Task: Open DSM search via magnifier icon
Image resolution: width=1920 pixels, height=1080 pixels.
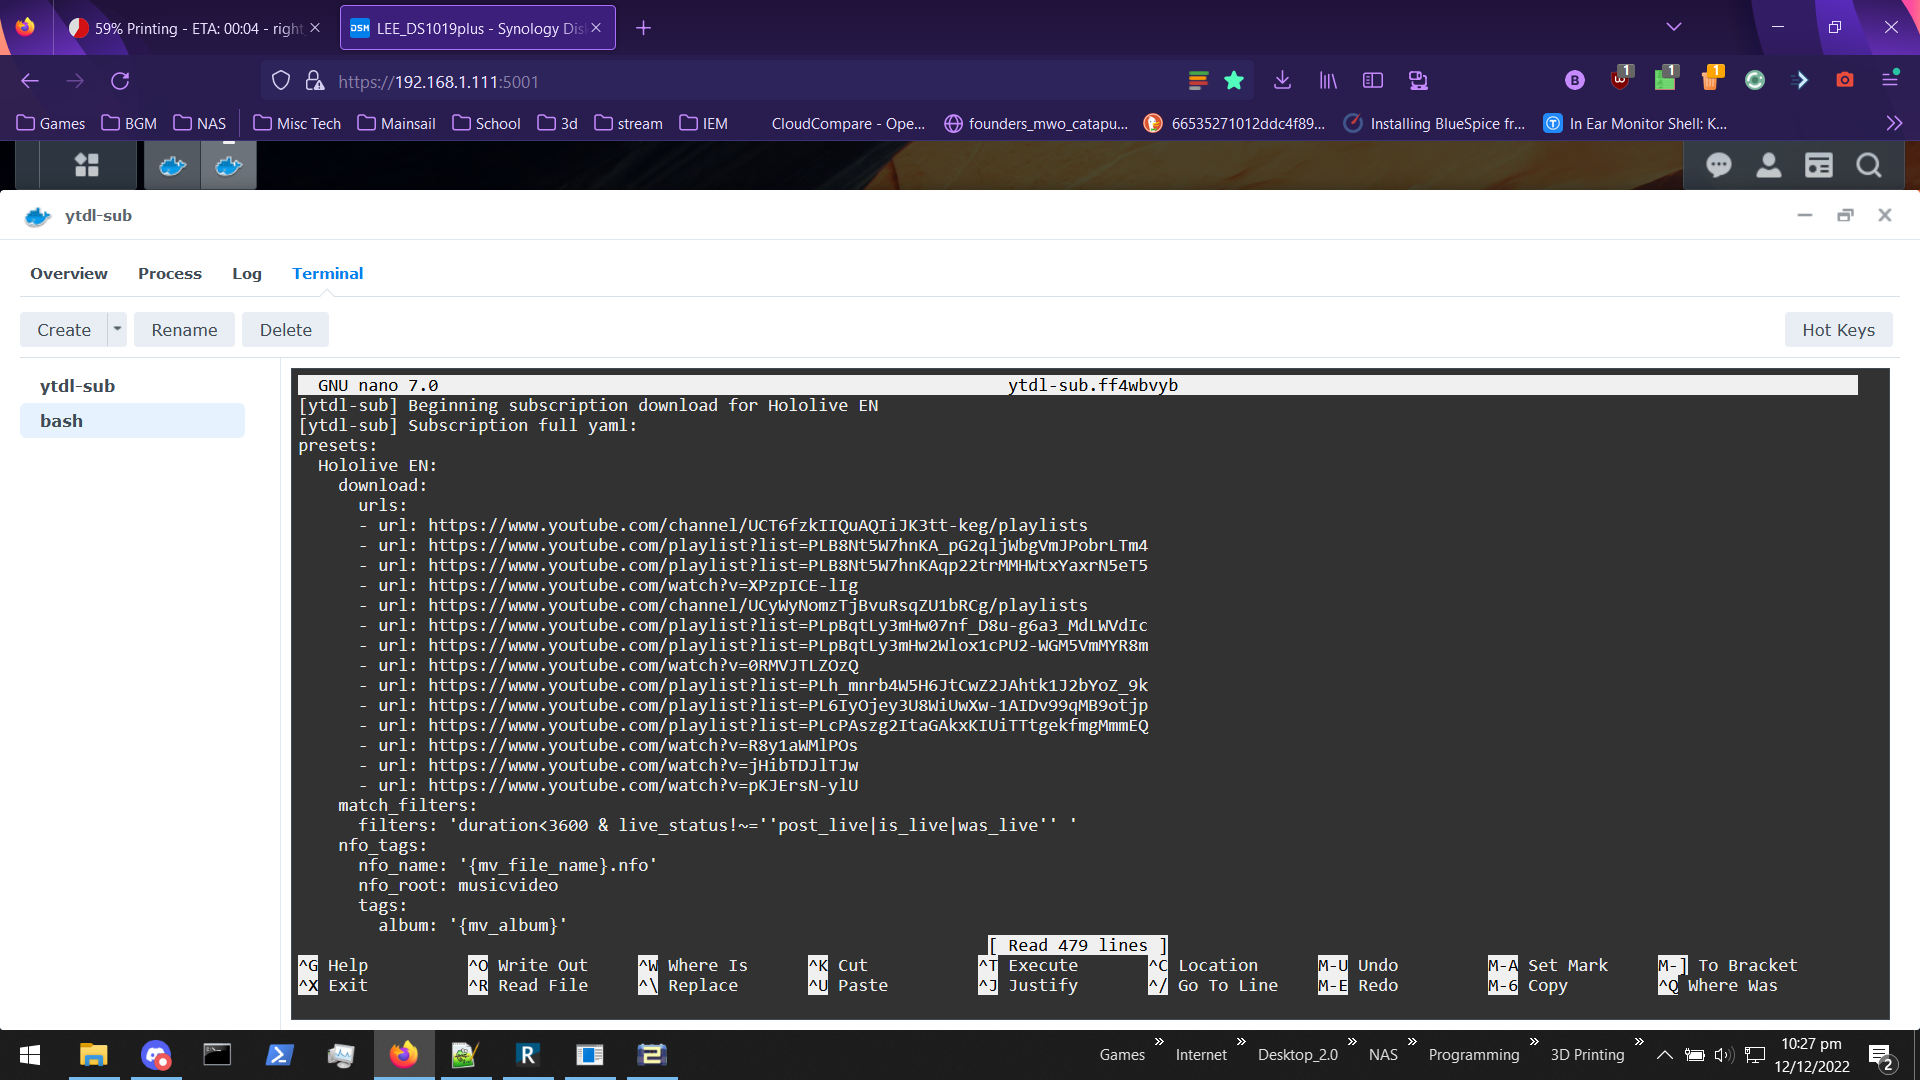Action: [1867, 165]
